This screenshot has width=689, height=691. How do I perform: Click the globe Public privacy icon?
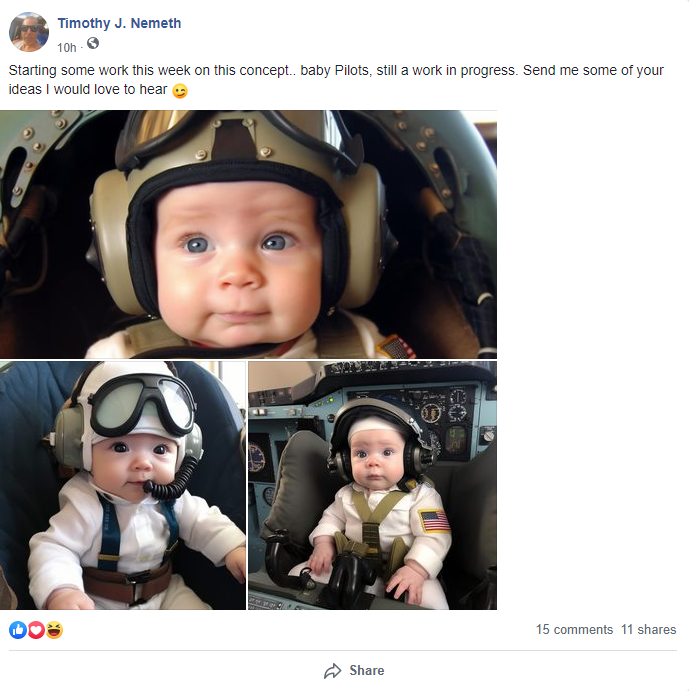coord(93,44)
